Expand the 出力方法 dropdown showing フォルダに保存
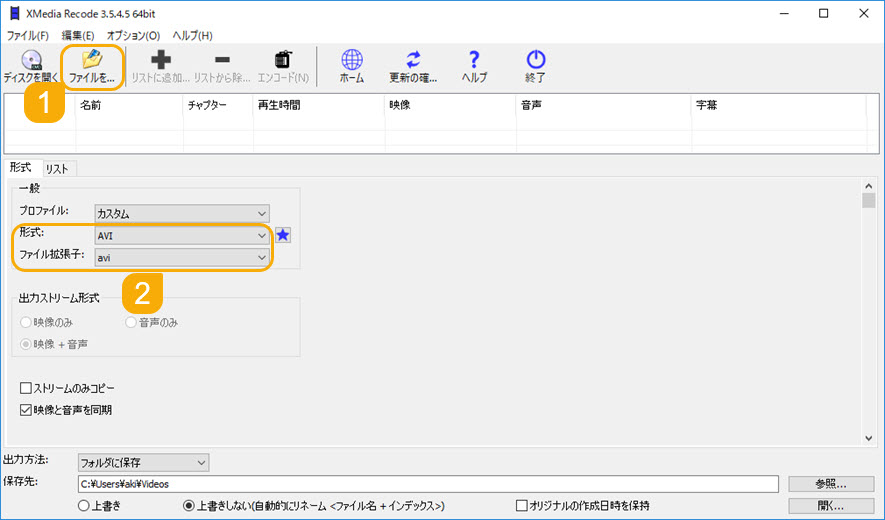885x520 pixels. pos(143,462)
